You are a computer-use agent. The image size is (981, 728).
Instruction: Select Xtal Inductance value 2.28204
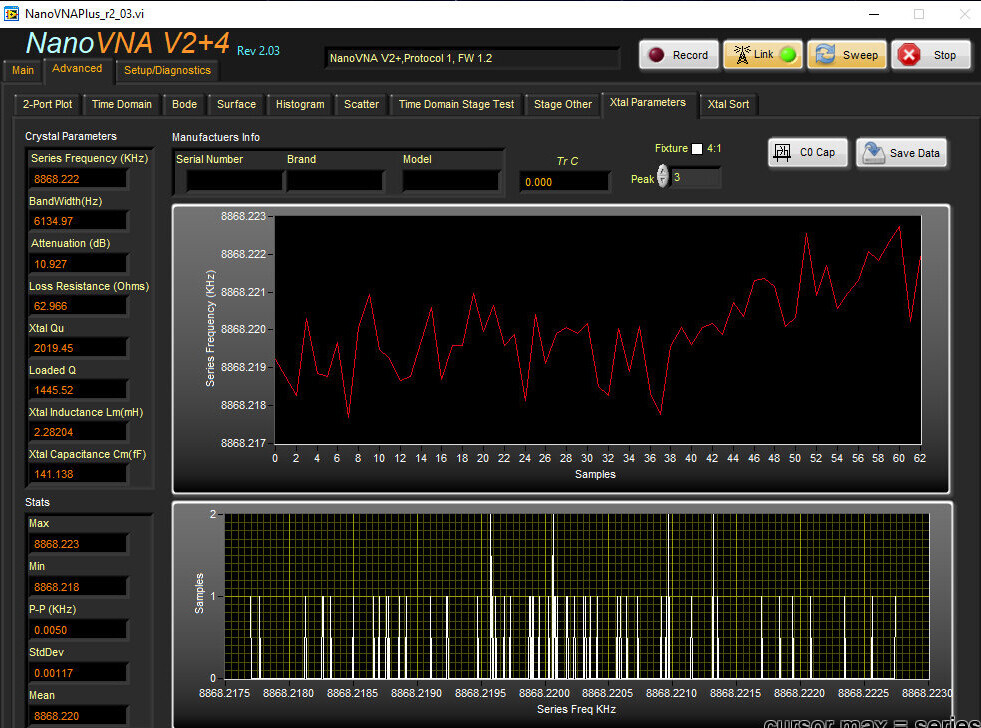(x=79, y=432)
